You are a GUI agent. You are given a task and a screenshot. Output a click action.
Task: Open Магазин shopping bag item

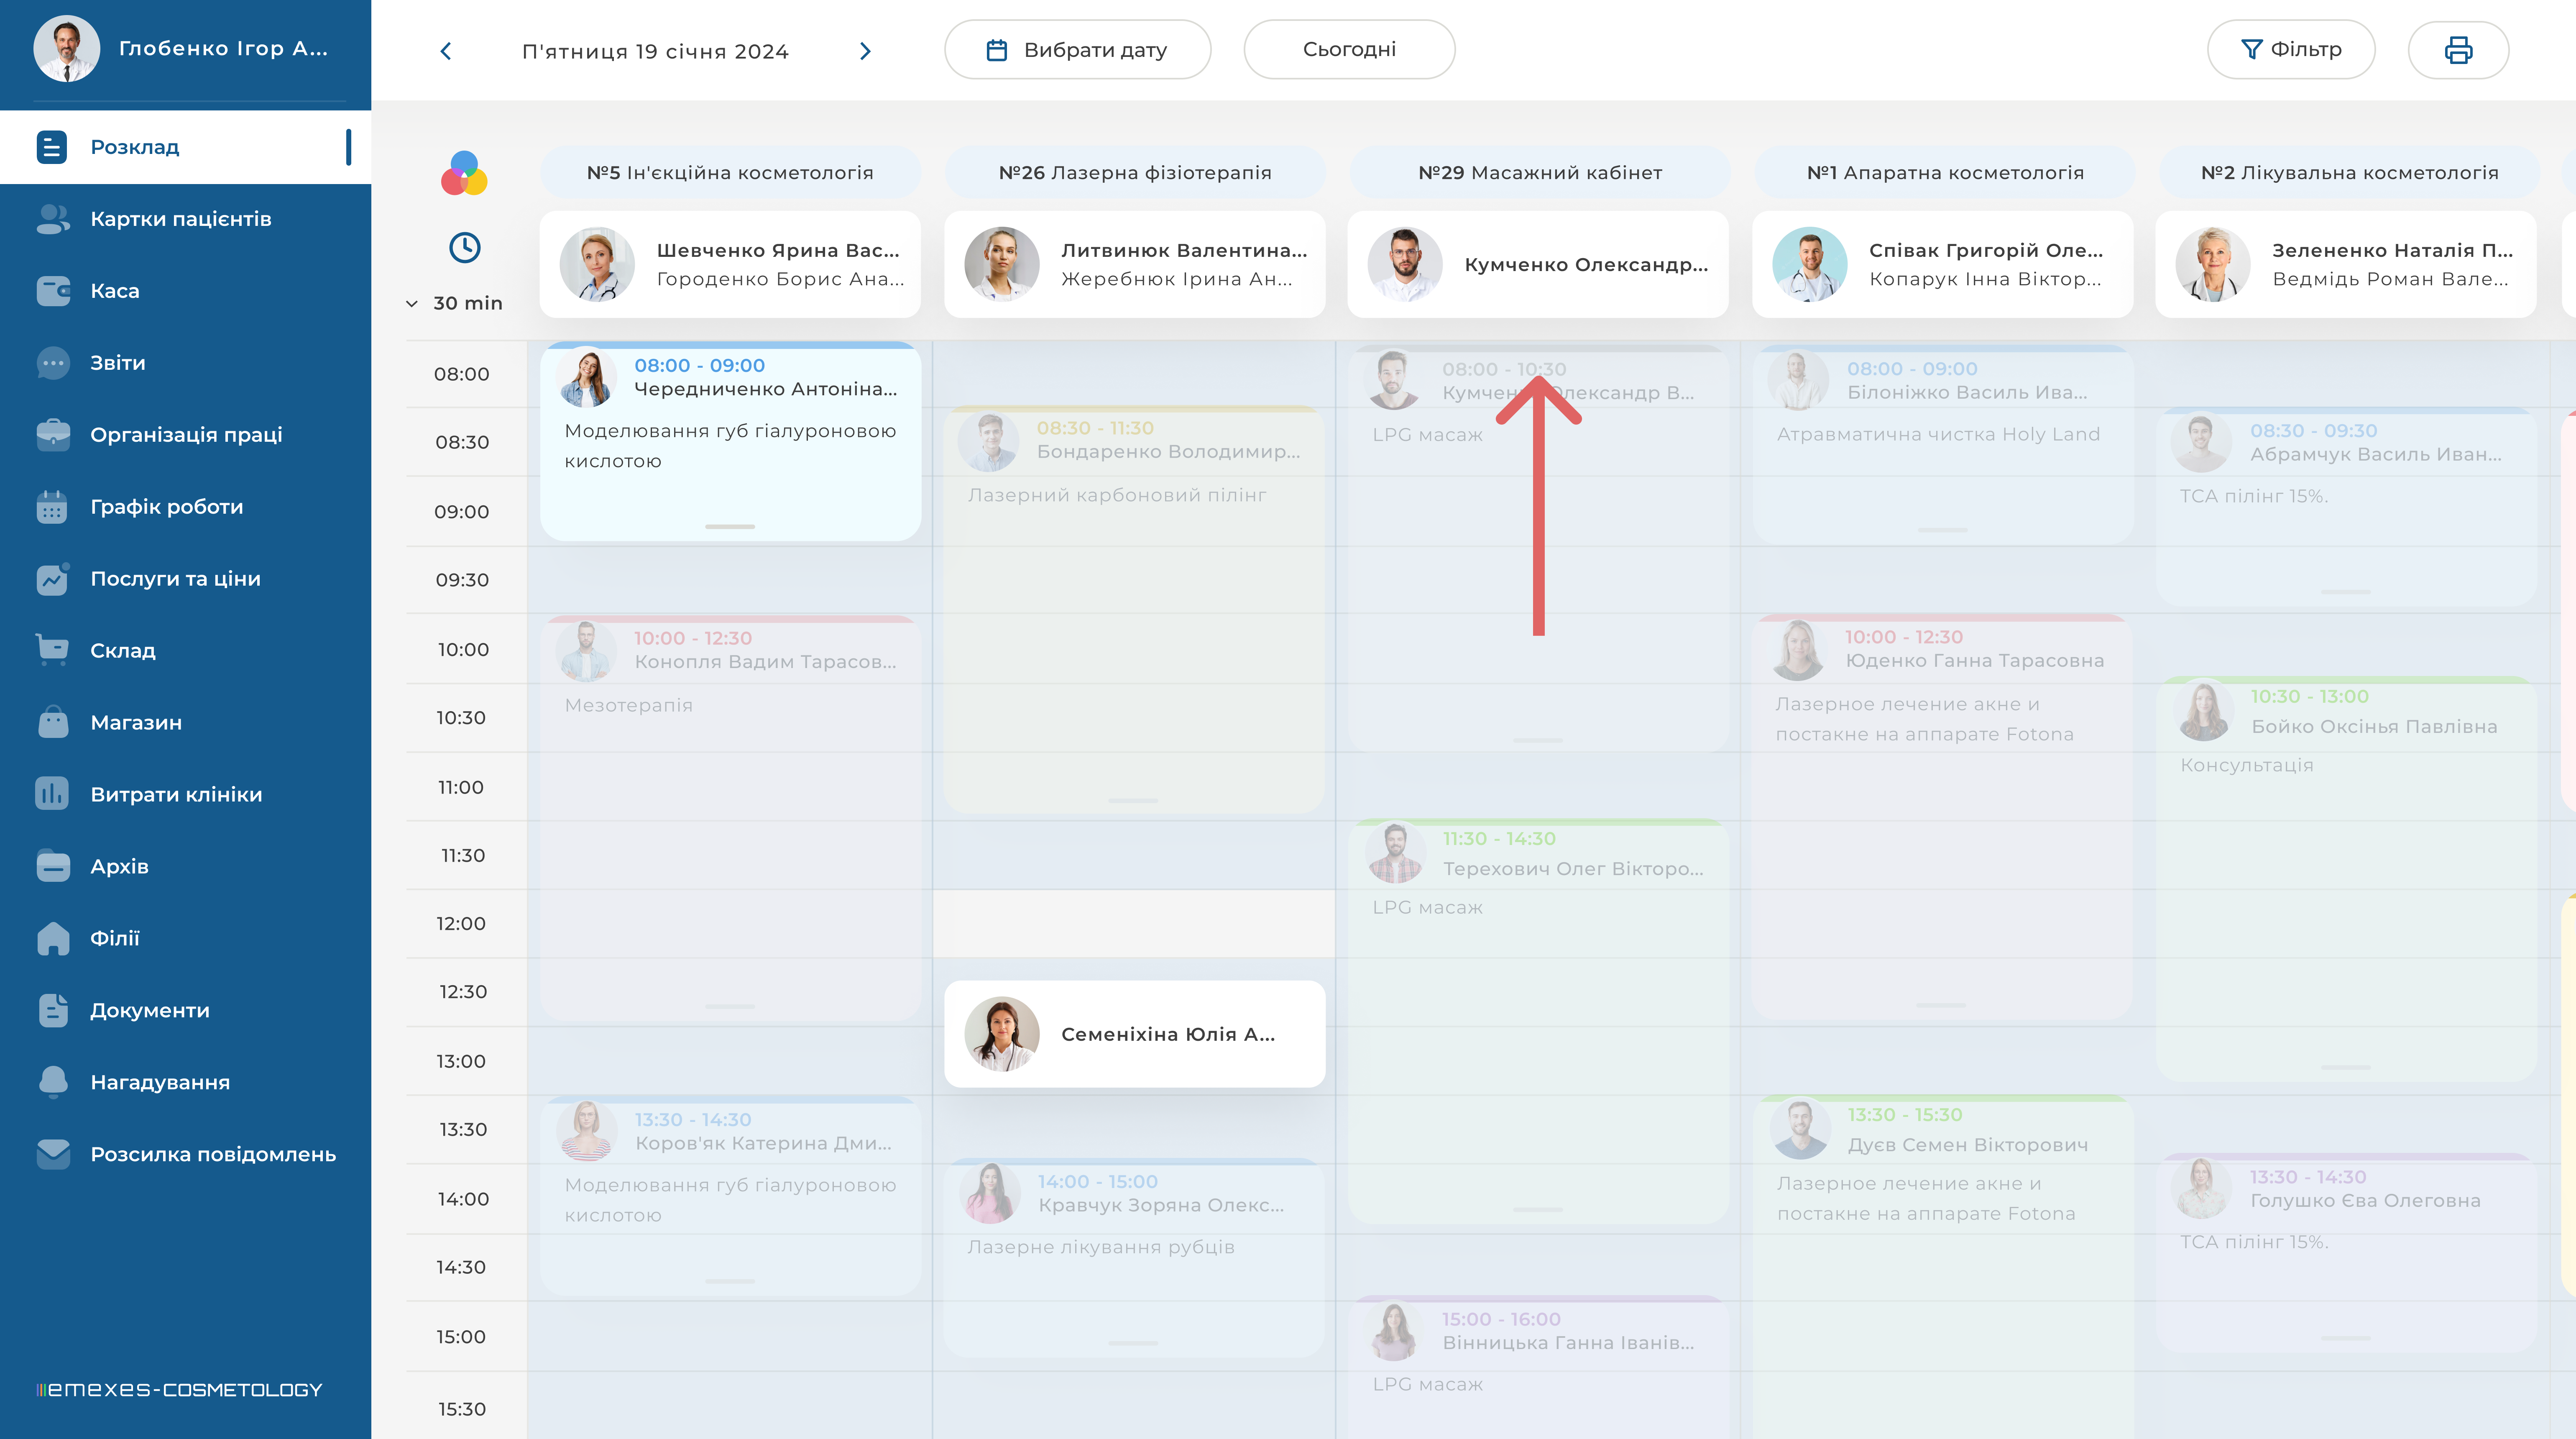[x=53, y=722]
